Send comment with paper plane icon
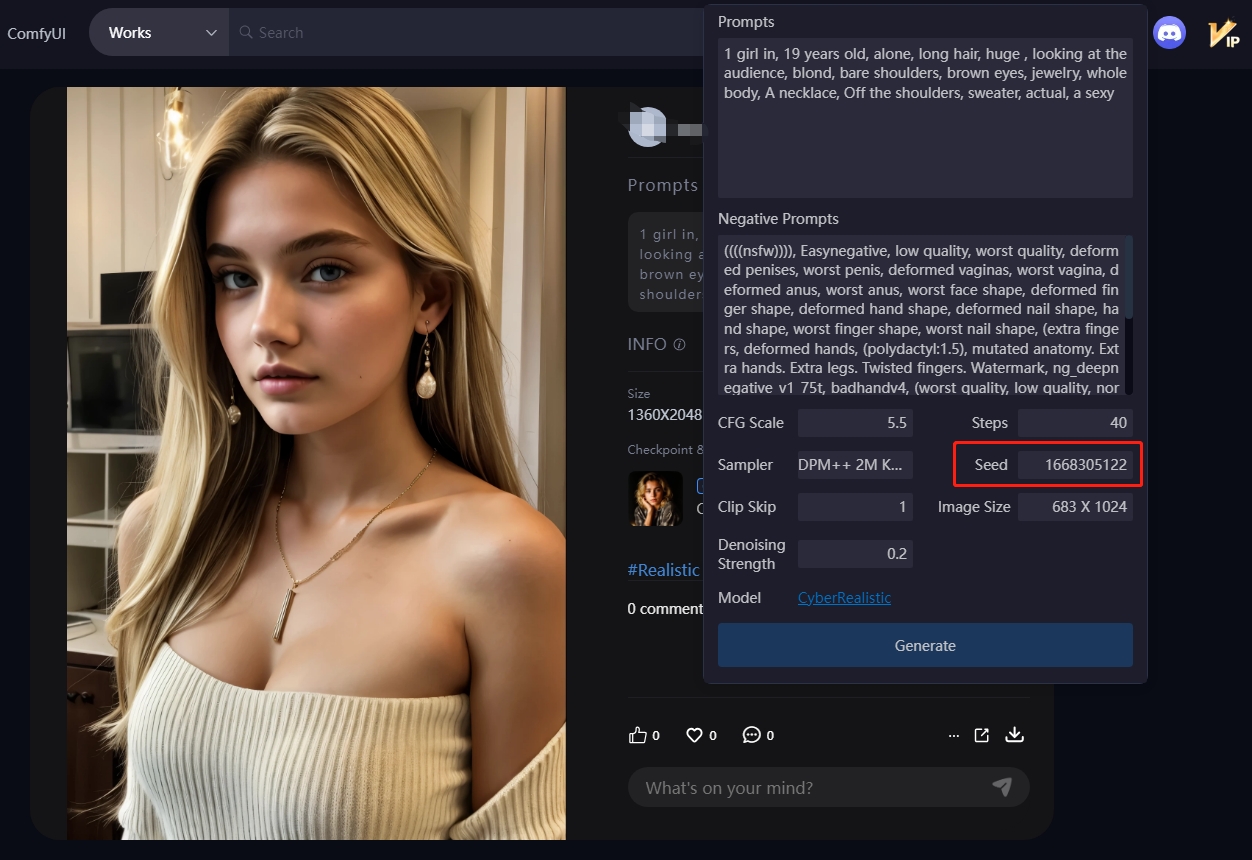Viewport: 1252px width, 860px height. click(x=1002, y=787)
